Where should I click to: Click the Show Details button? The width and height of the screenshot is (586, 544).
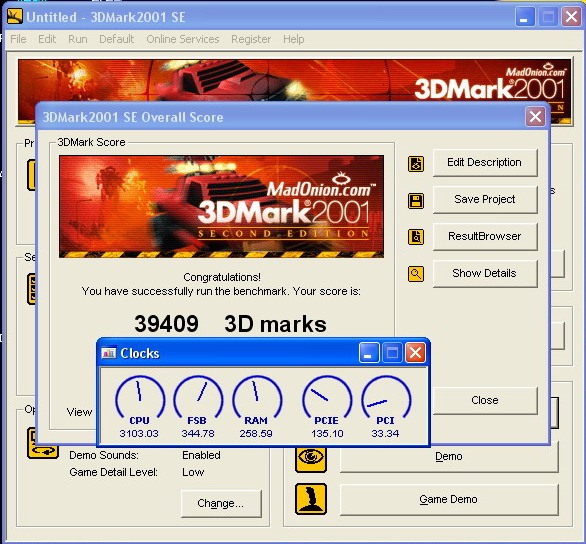485,273
